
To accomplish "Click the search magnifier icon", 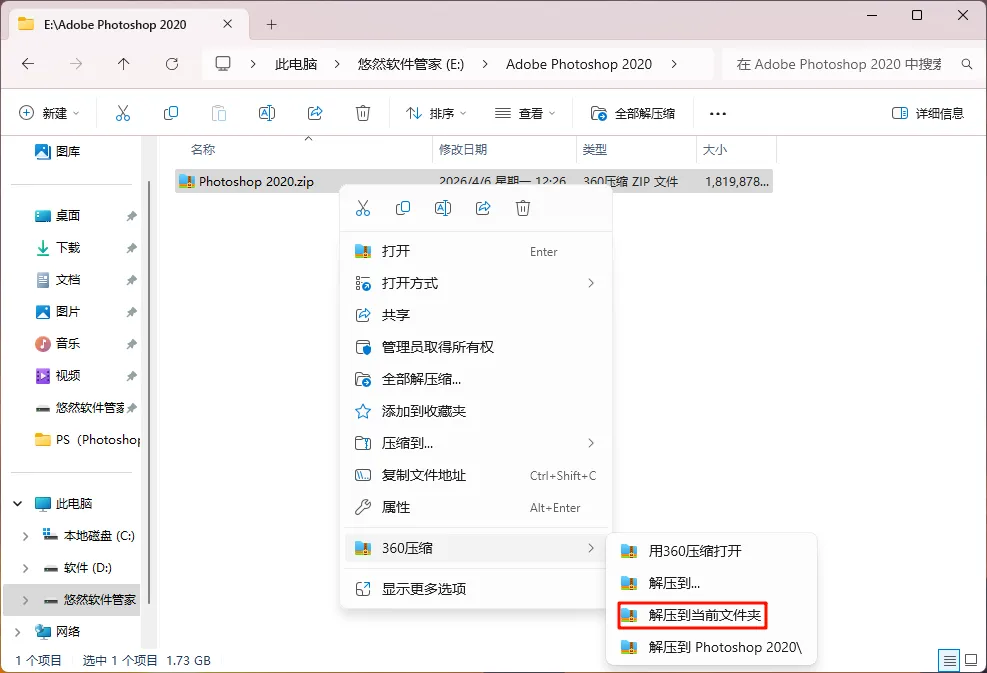I will pos(967,64).
